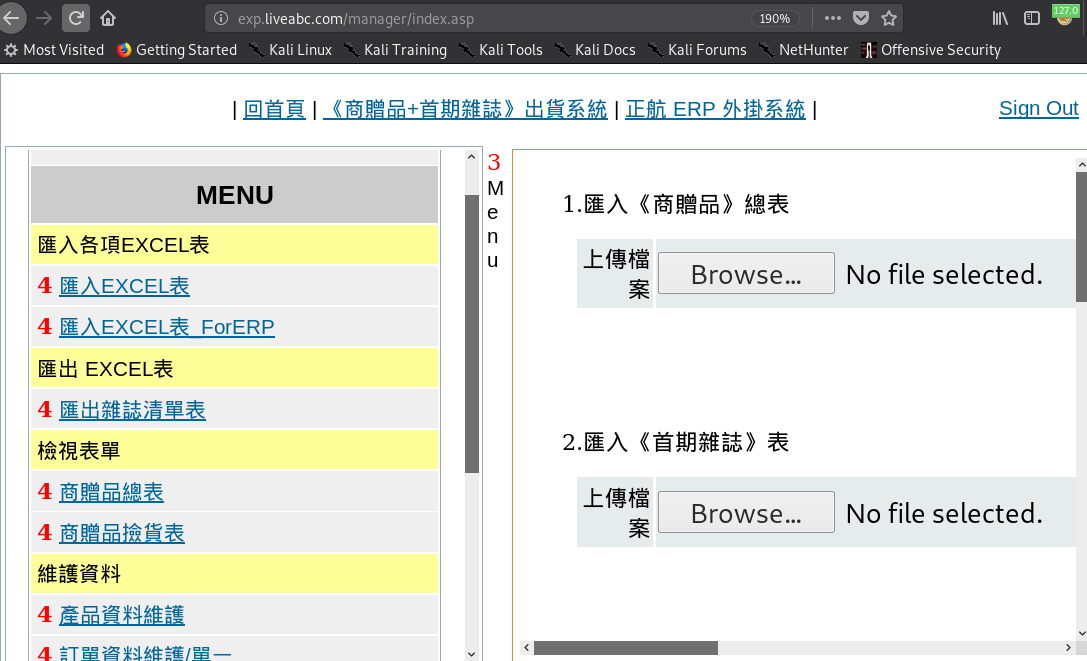The image size is (1087, 661).
Task: Click the 2.匯入《首期雜誌》表 heading
Action: coord(676,443)
